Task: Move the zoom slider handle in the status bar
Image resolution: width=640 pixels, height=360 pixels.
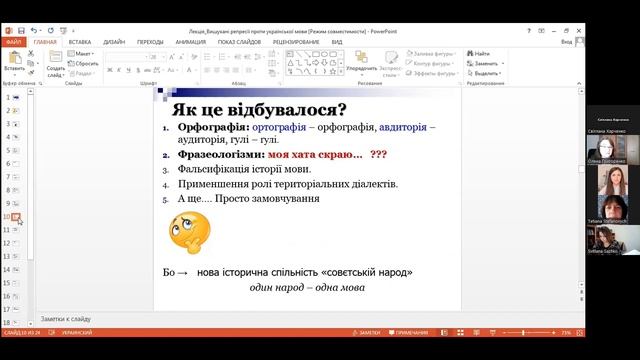Action: [523, 333]
